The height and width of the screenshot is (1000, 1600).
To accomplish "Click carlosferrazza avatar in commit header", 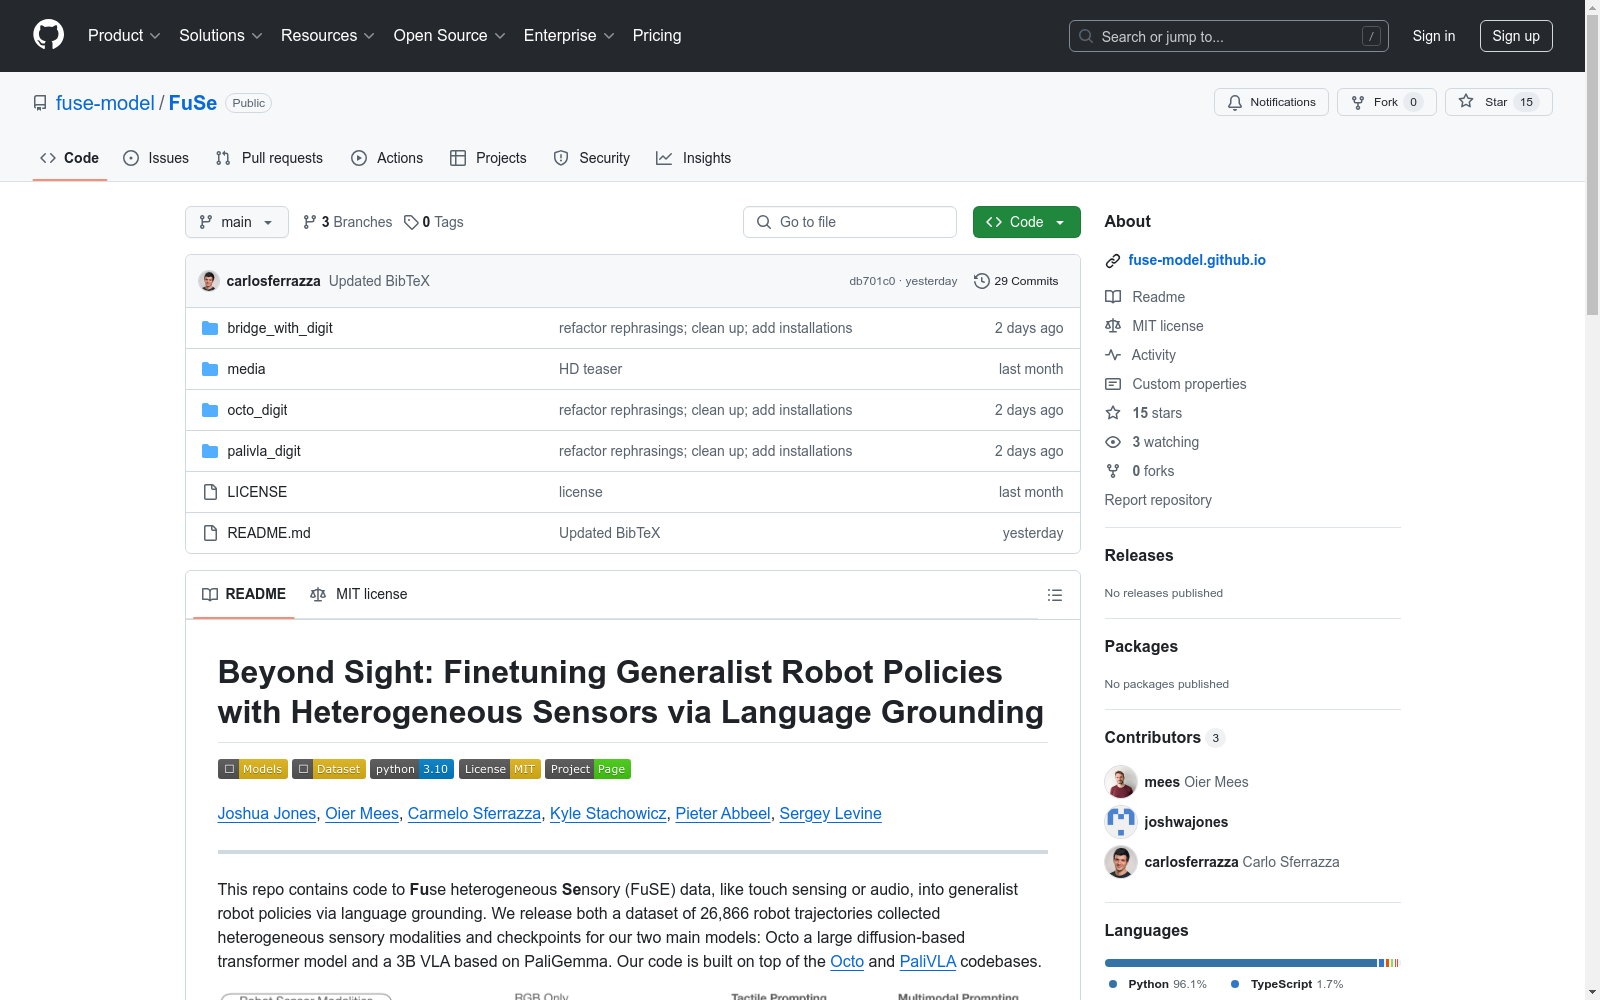I will coord(209,281).
